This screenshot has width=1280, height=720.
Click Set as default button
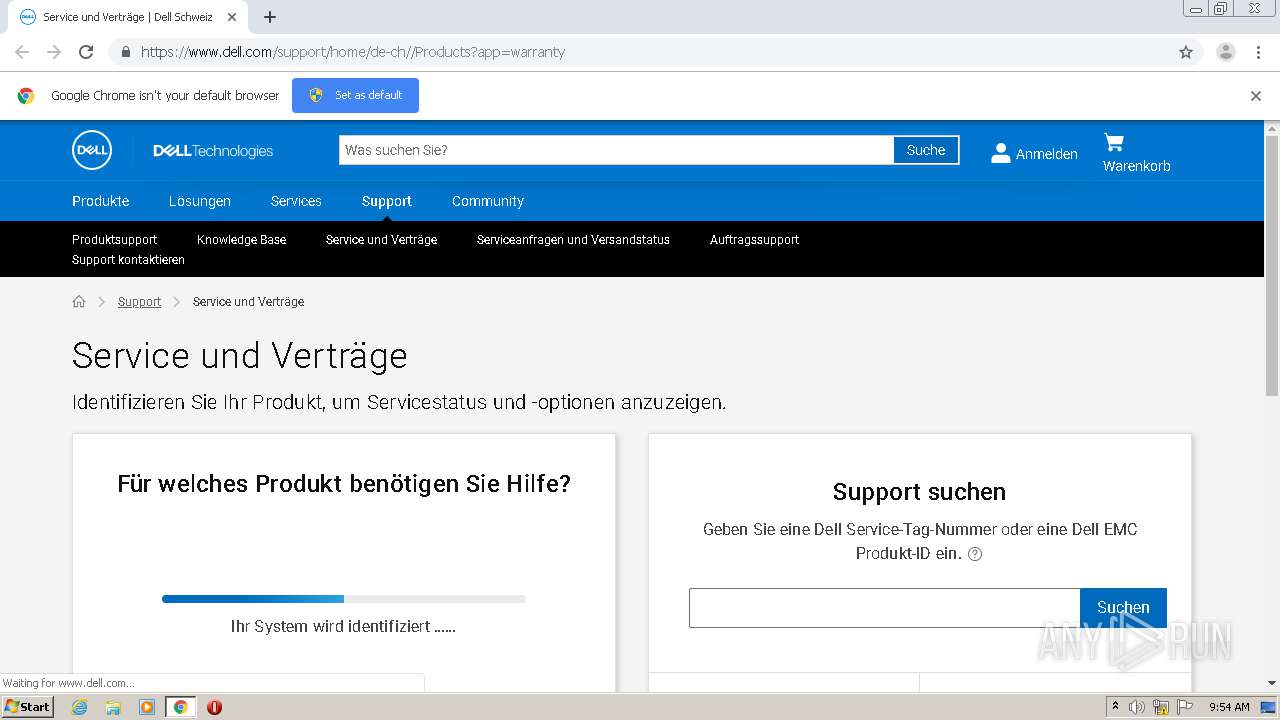point(355,96)
